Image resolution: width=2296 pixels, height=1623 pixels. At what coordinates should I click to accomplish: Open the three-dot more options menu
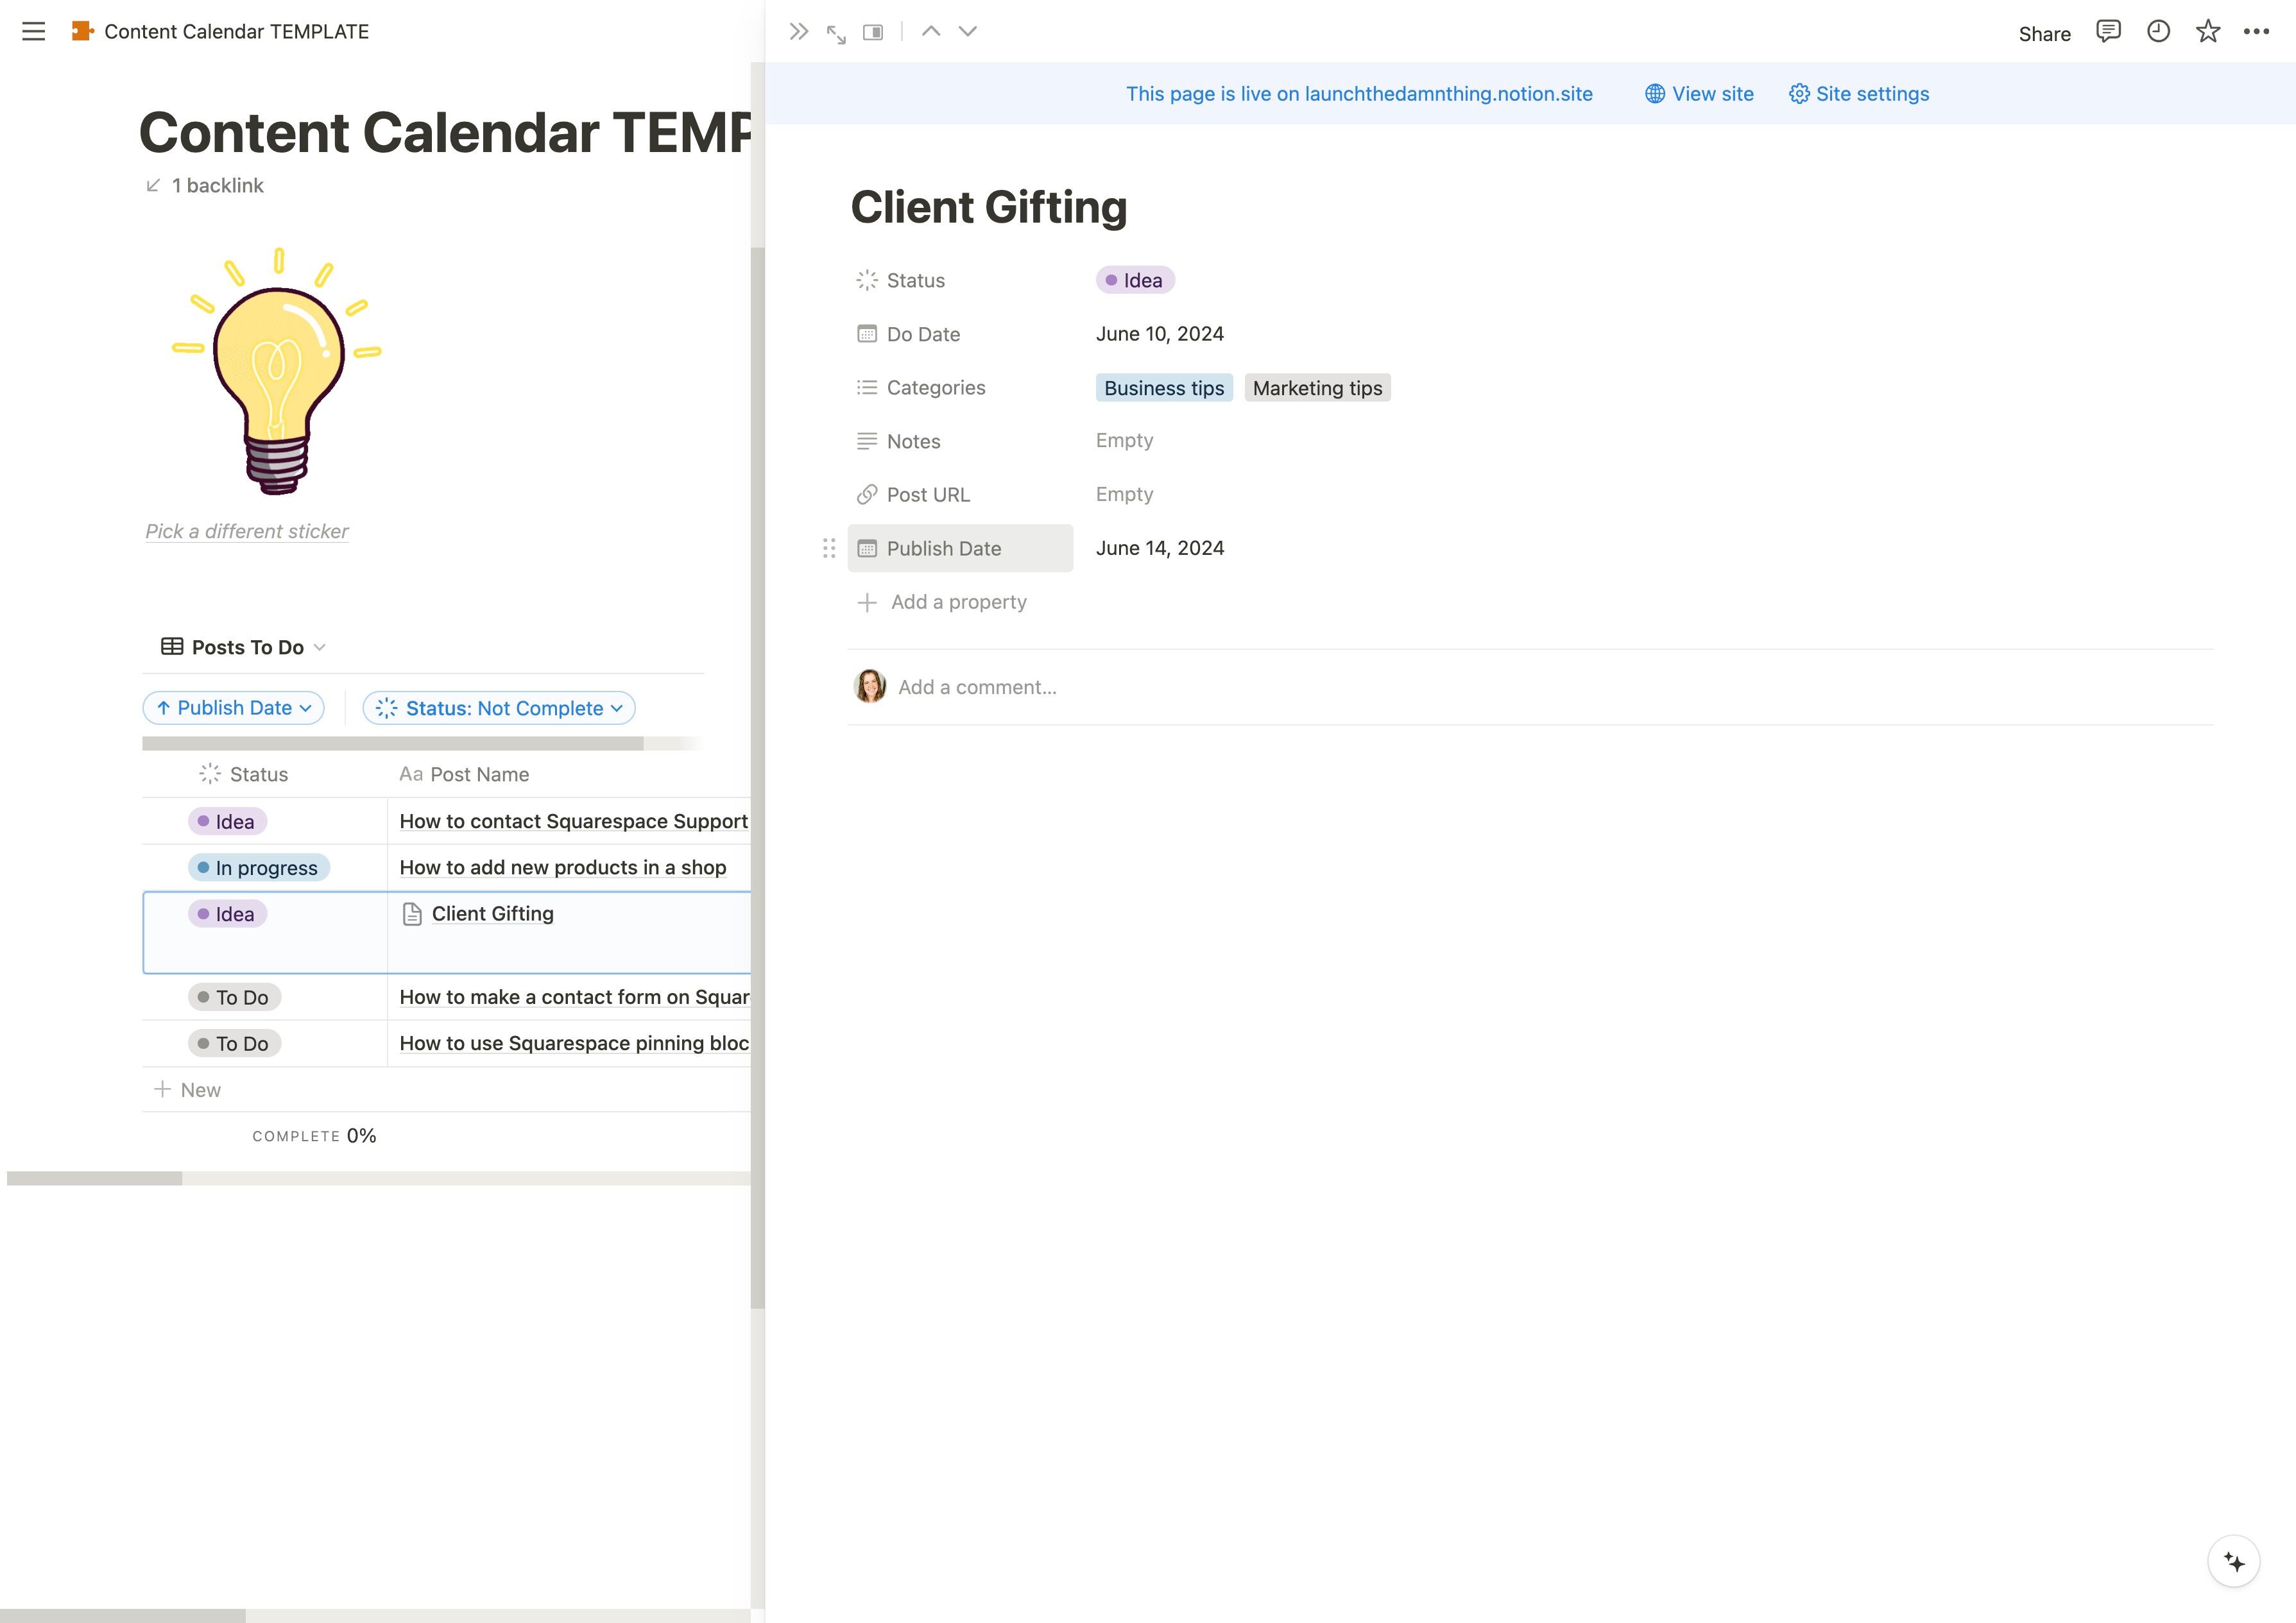pos(2257,32)
